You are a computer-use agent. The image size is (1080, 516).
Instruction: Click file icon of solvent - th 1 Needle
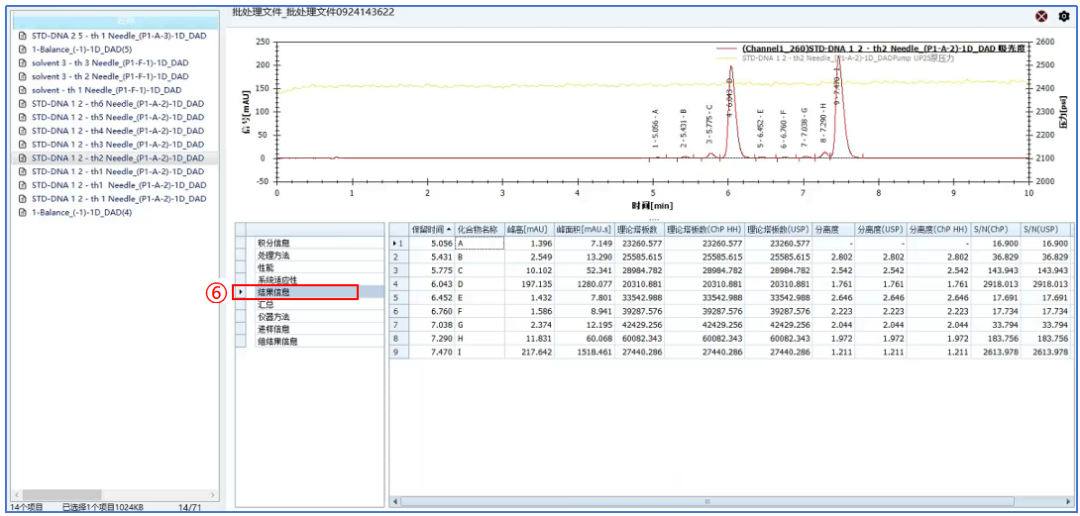[23, 90]
